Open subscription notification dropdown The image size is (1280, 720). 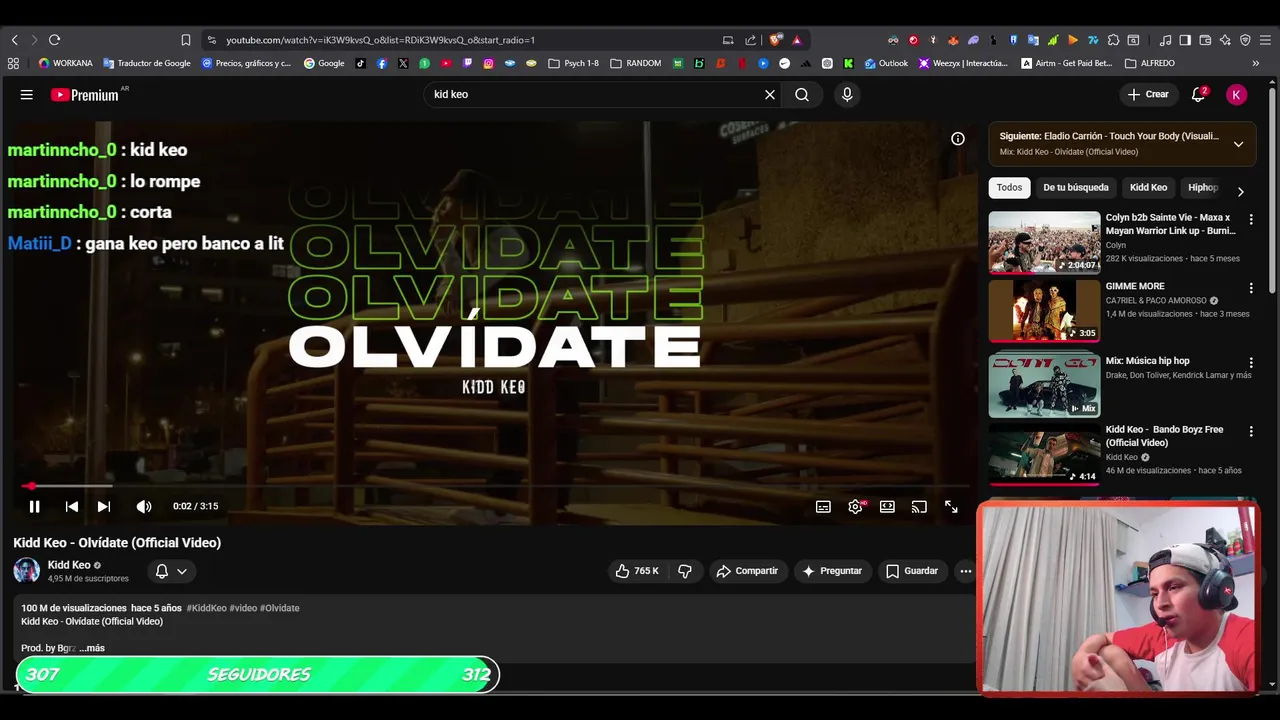pyautogui.click(x=171, y=571)
